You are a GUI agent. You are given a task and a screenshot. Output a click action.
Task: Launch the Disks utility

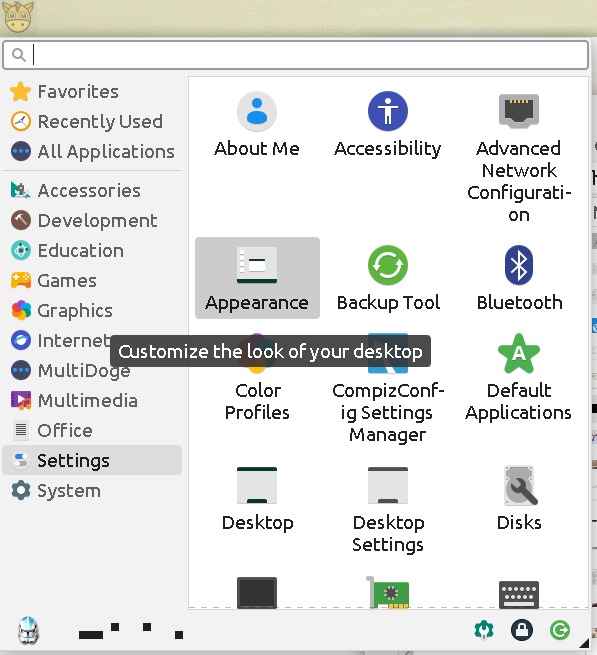tap(519, 499)
